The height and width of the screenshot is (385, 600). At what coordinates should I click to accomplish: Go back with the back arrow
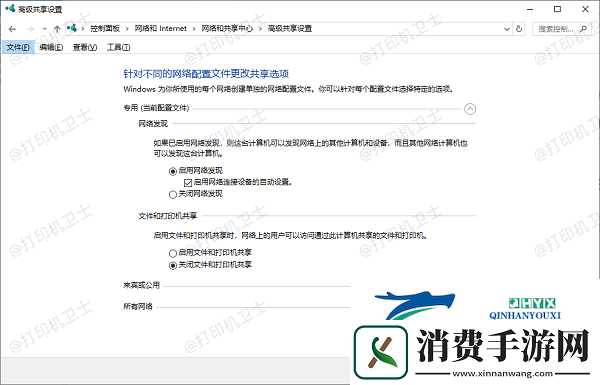point(12,29)
